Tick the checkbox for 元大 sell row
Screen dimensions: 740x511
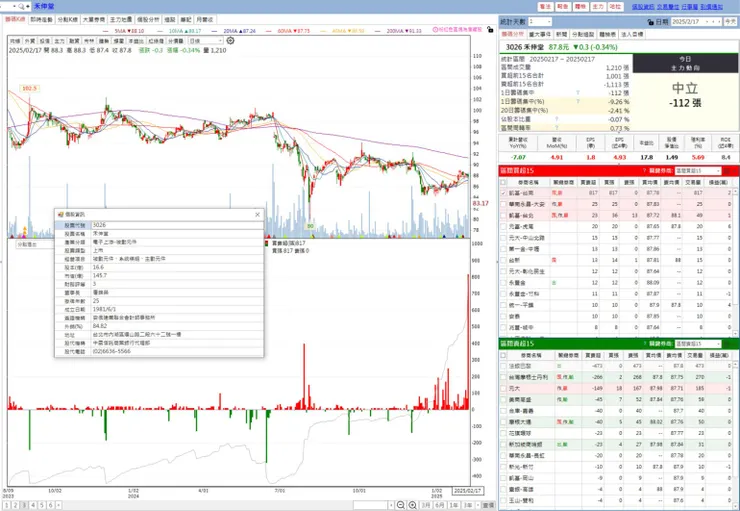pyautogui.click(x=504, y=388)
